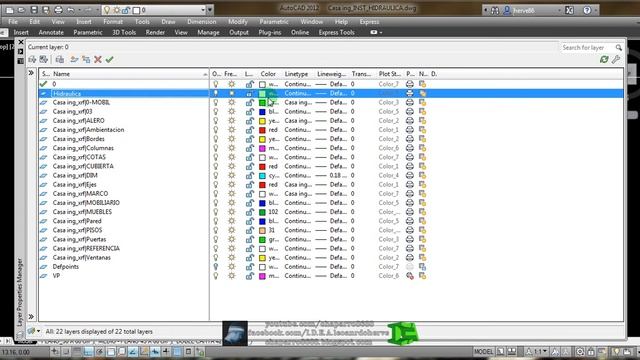Viewport: 640px width, 360px height.
Task: Click the Plot St... column header
Action: point(390,74)
